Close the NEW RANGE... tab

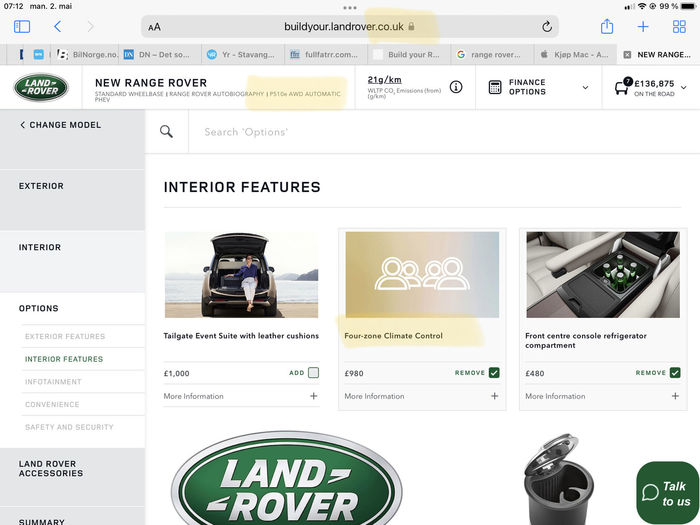click(x=627, y=54)
